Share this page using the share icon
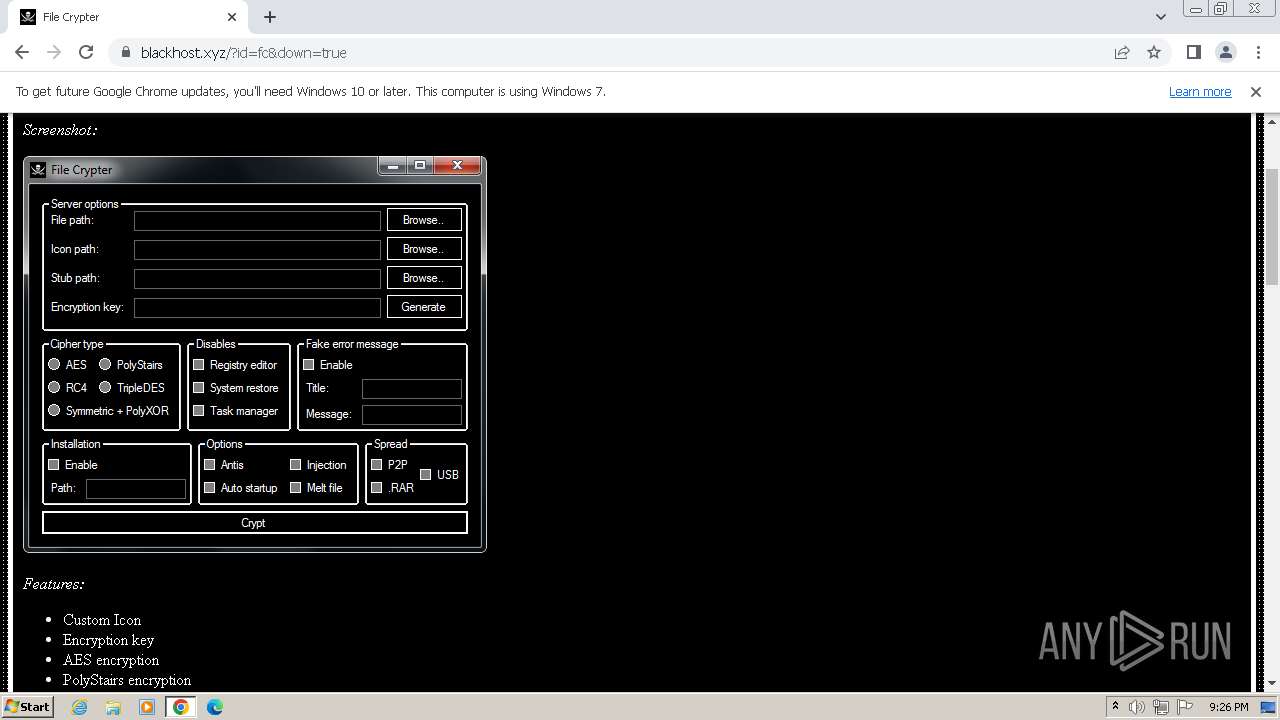This screenshot has height=720, width=1280. coord(1122,52)
